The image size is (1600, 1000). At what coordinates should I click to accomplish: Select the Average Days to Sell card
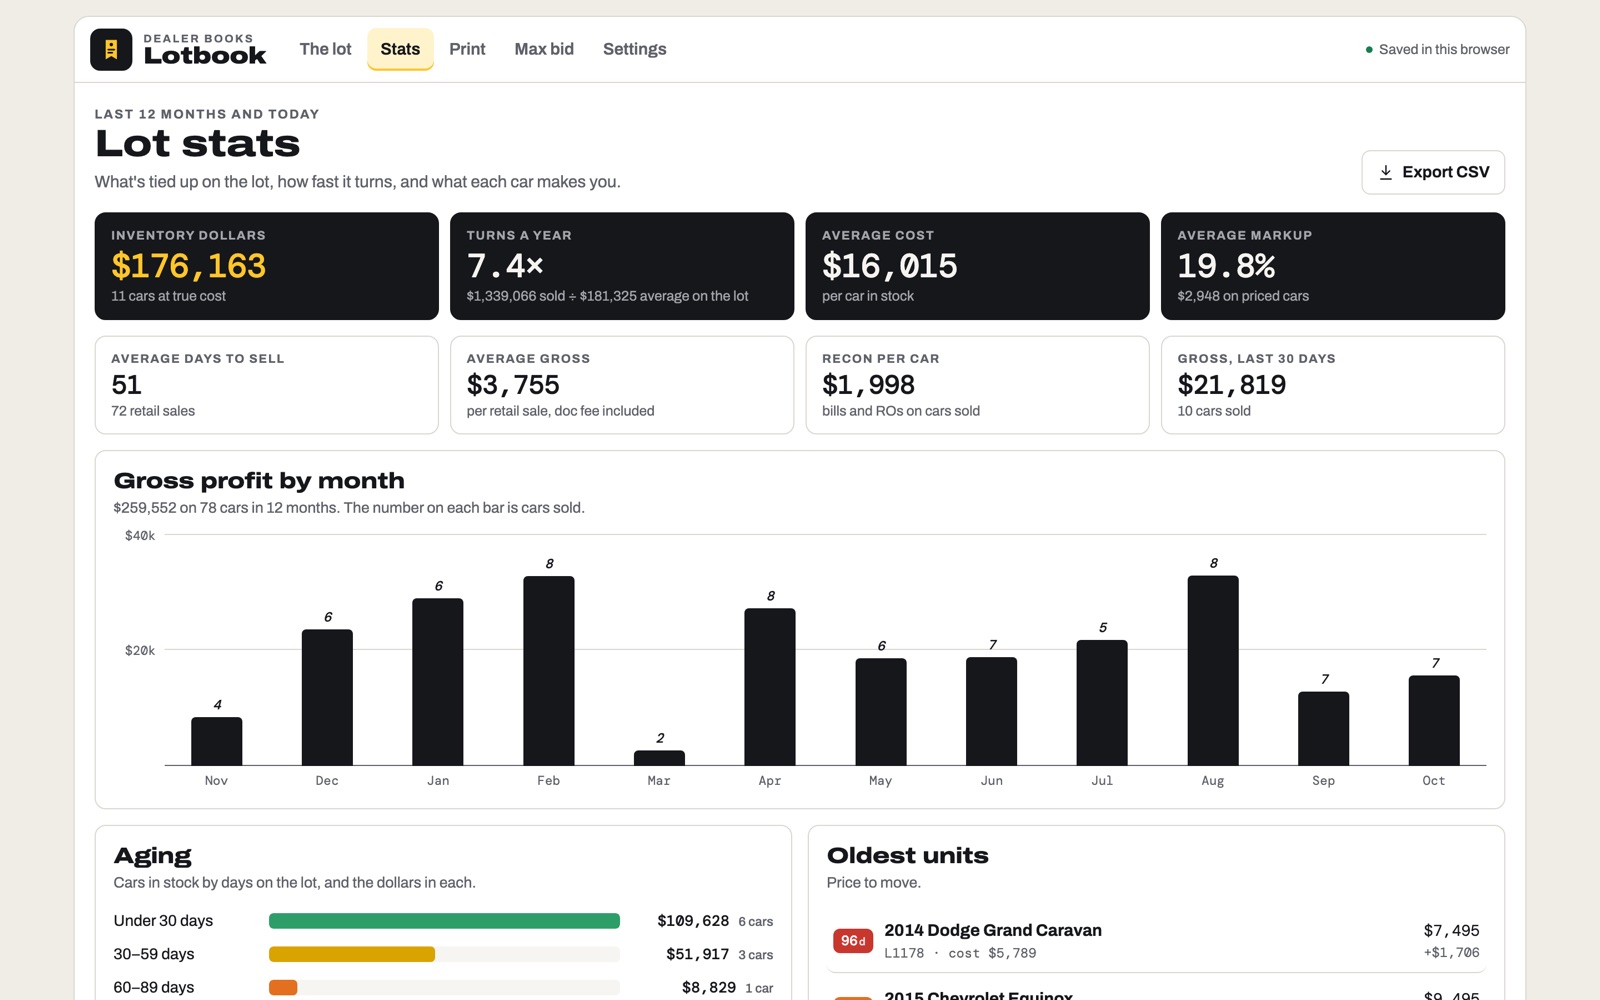267,385
